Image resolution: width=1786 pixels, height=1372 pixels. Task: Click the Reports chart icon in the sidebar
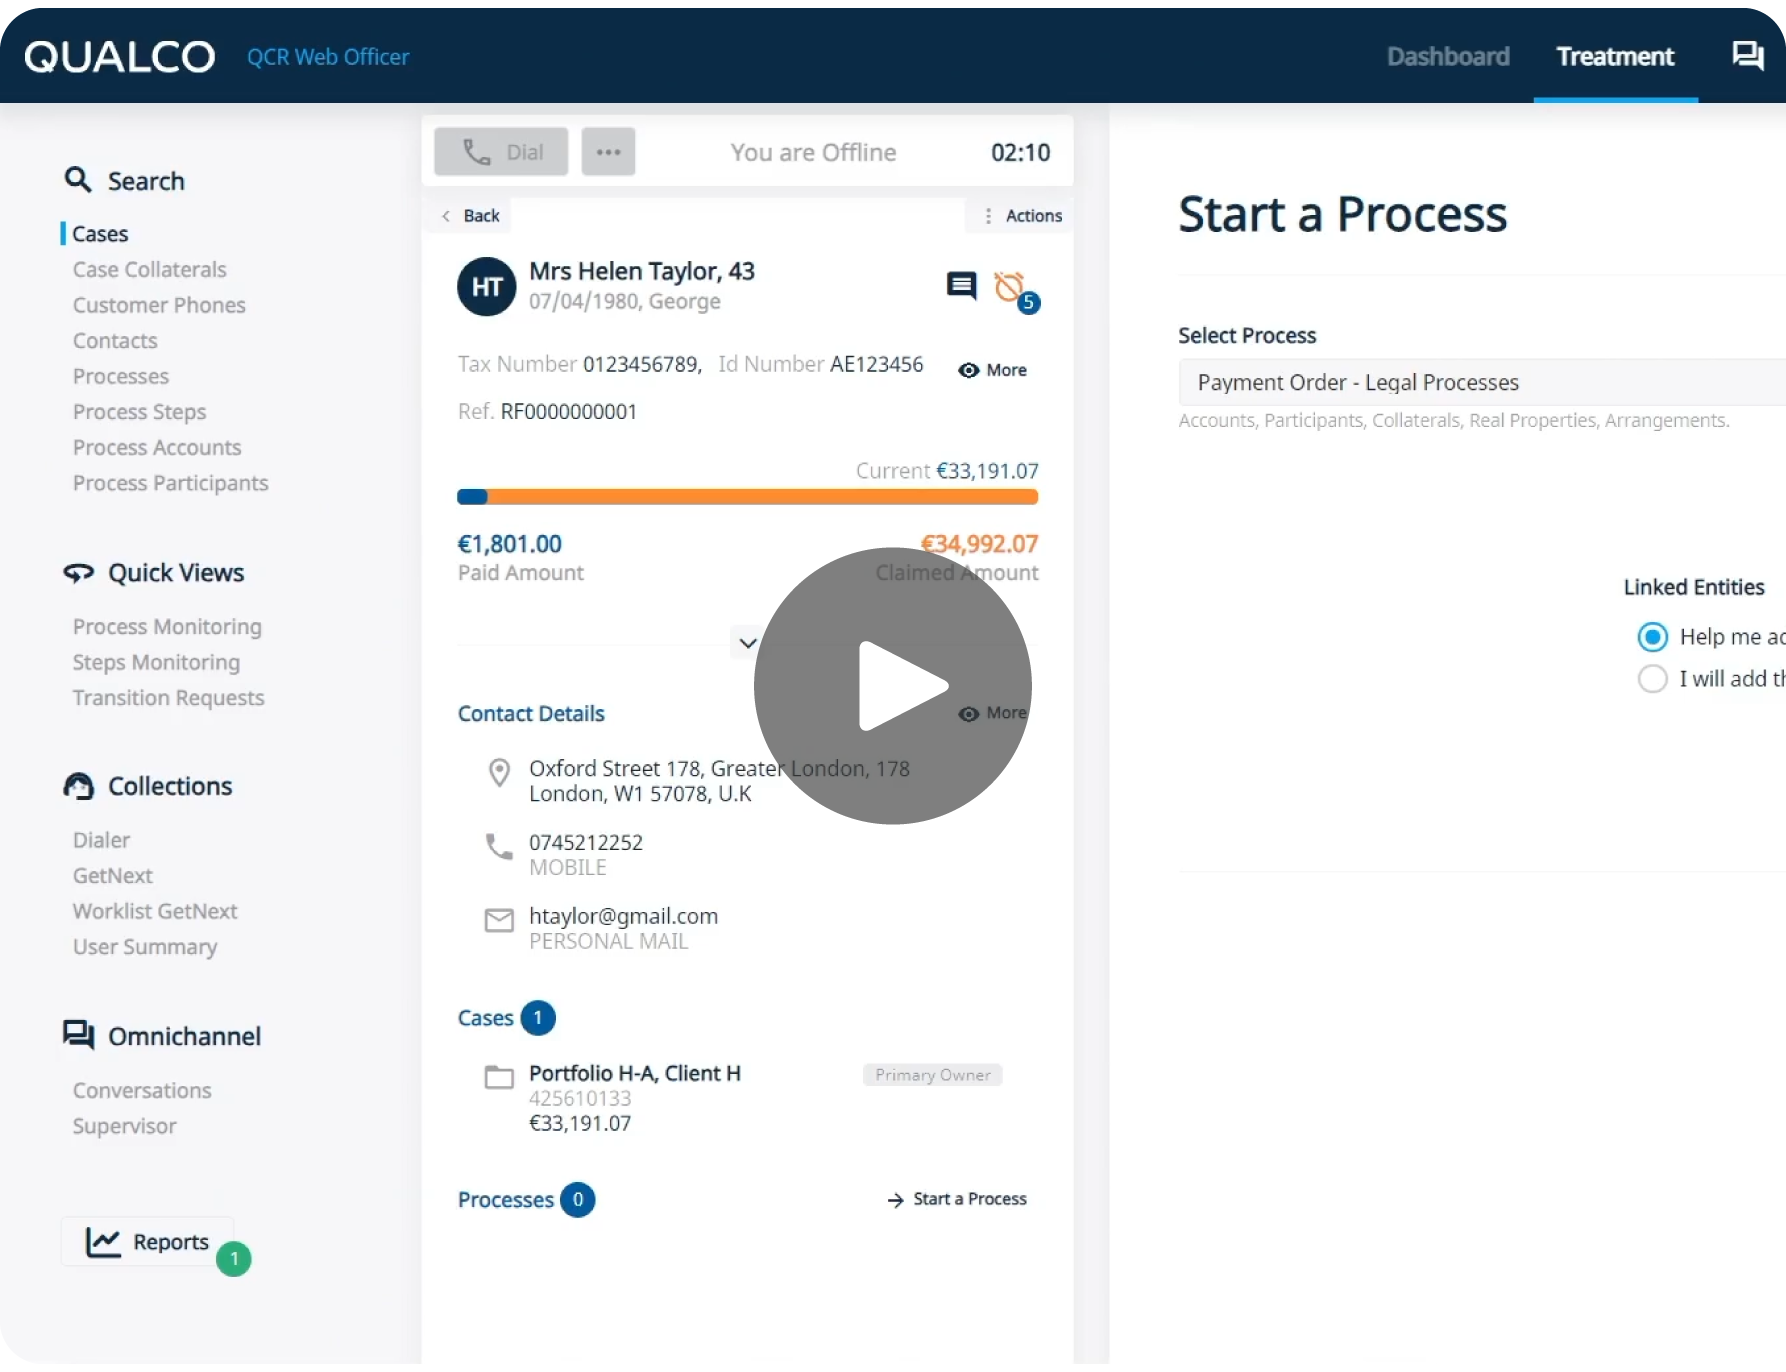[x=104, y=1242]
